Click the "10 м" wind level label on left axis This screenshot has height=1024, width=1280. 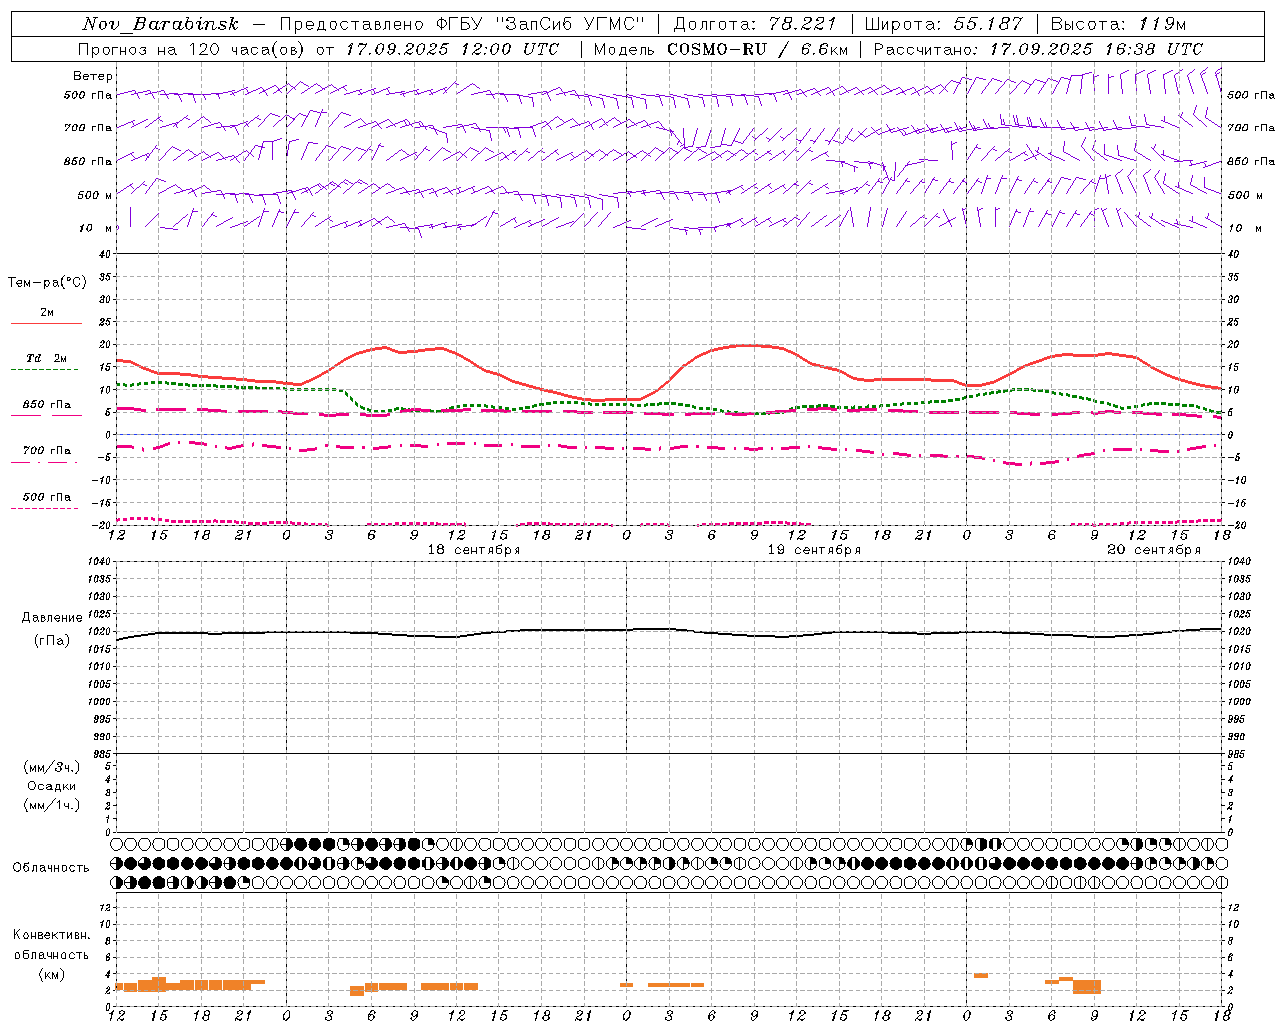point(96,228)
